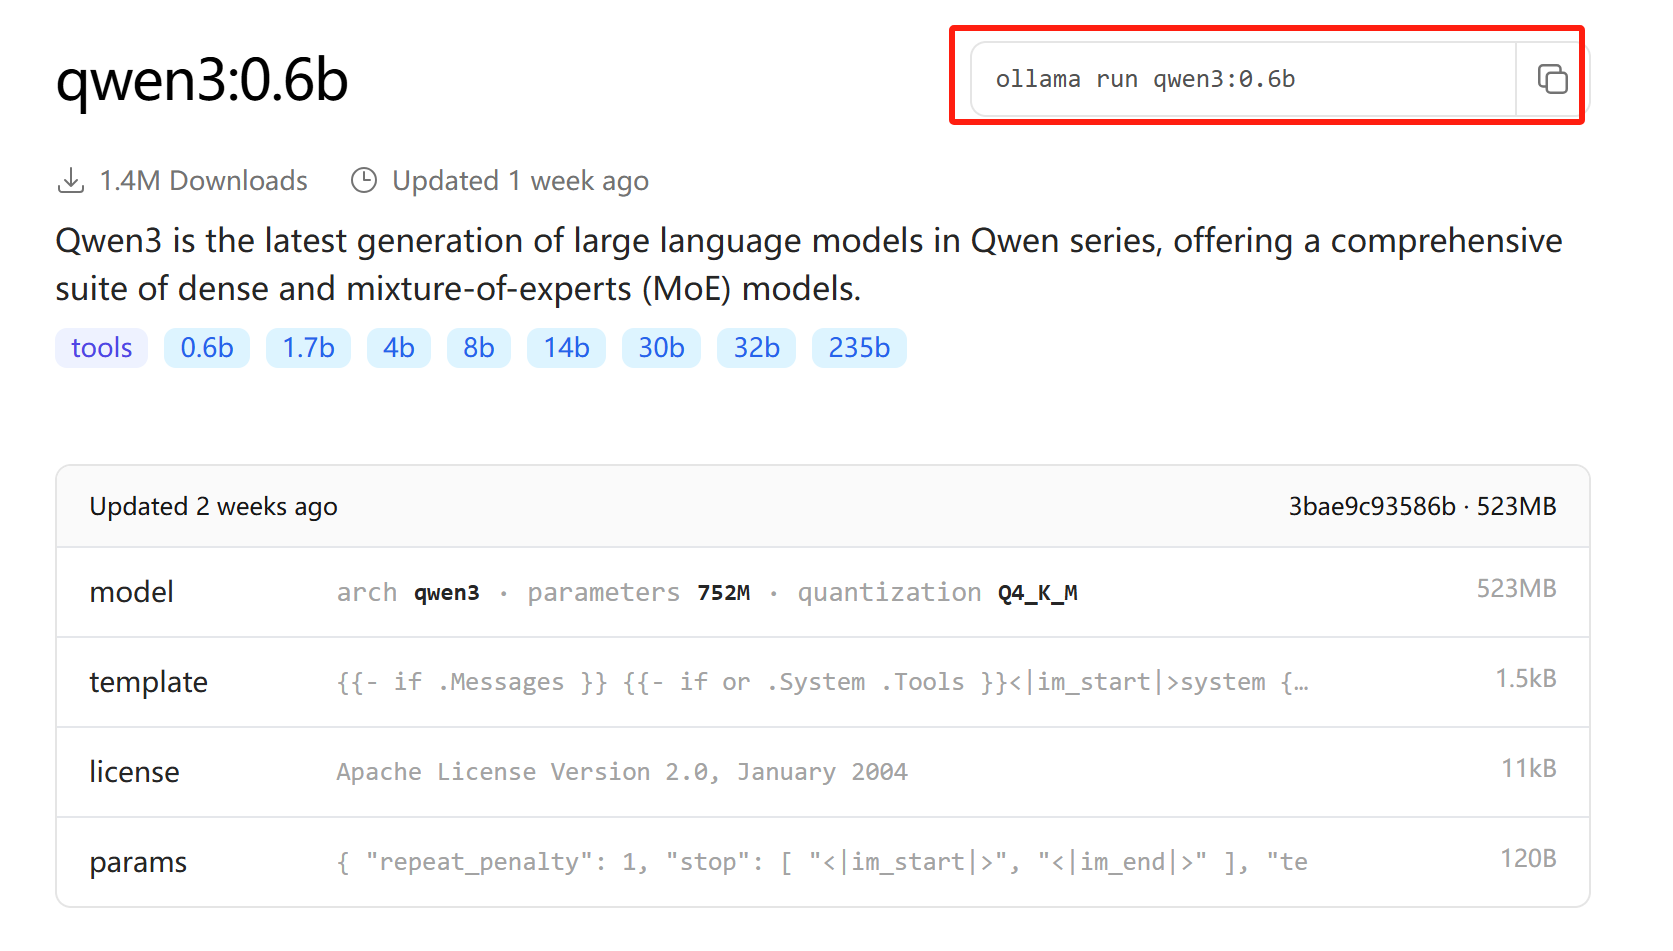Open the model row details
The width and height of the screenshot is (1673, 951).
tap(823, 592)
